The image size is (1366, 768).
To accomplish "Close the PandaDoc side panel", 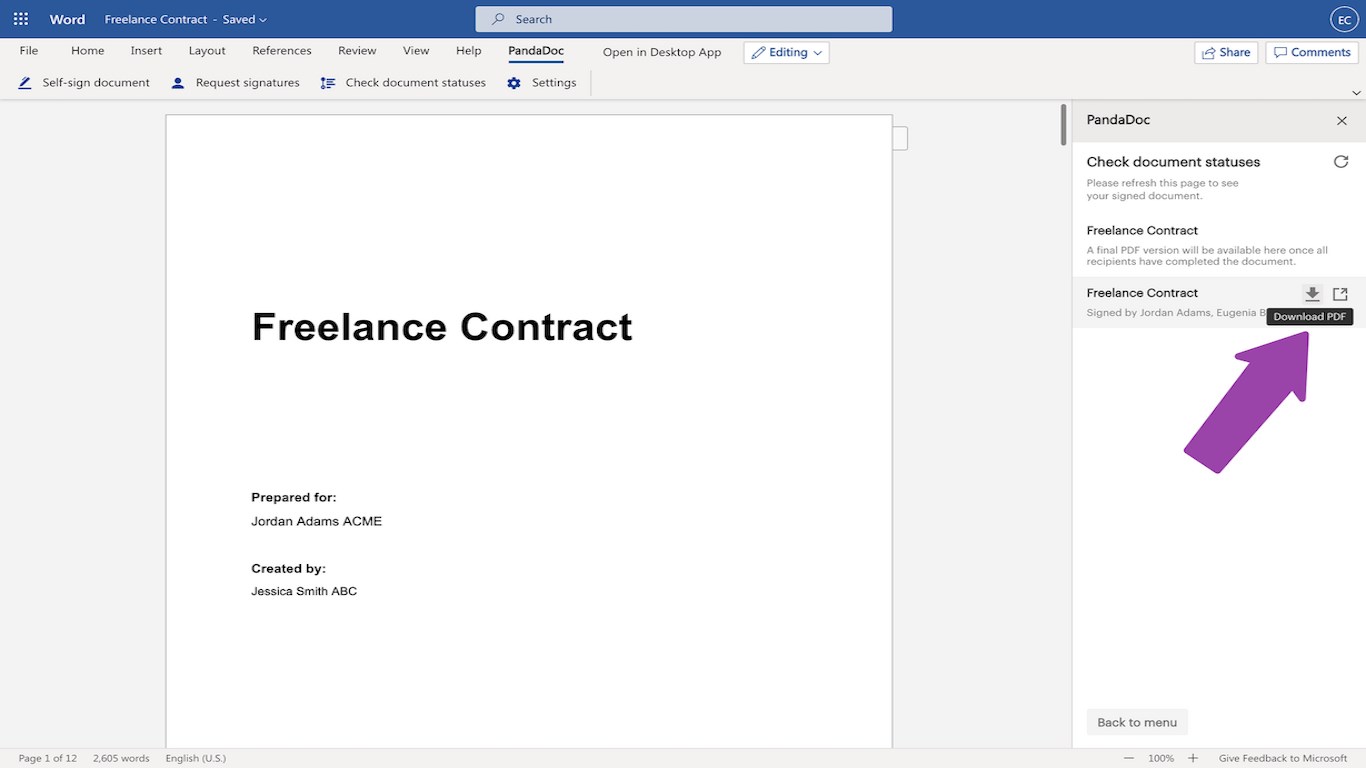I will pos(1342,120).
